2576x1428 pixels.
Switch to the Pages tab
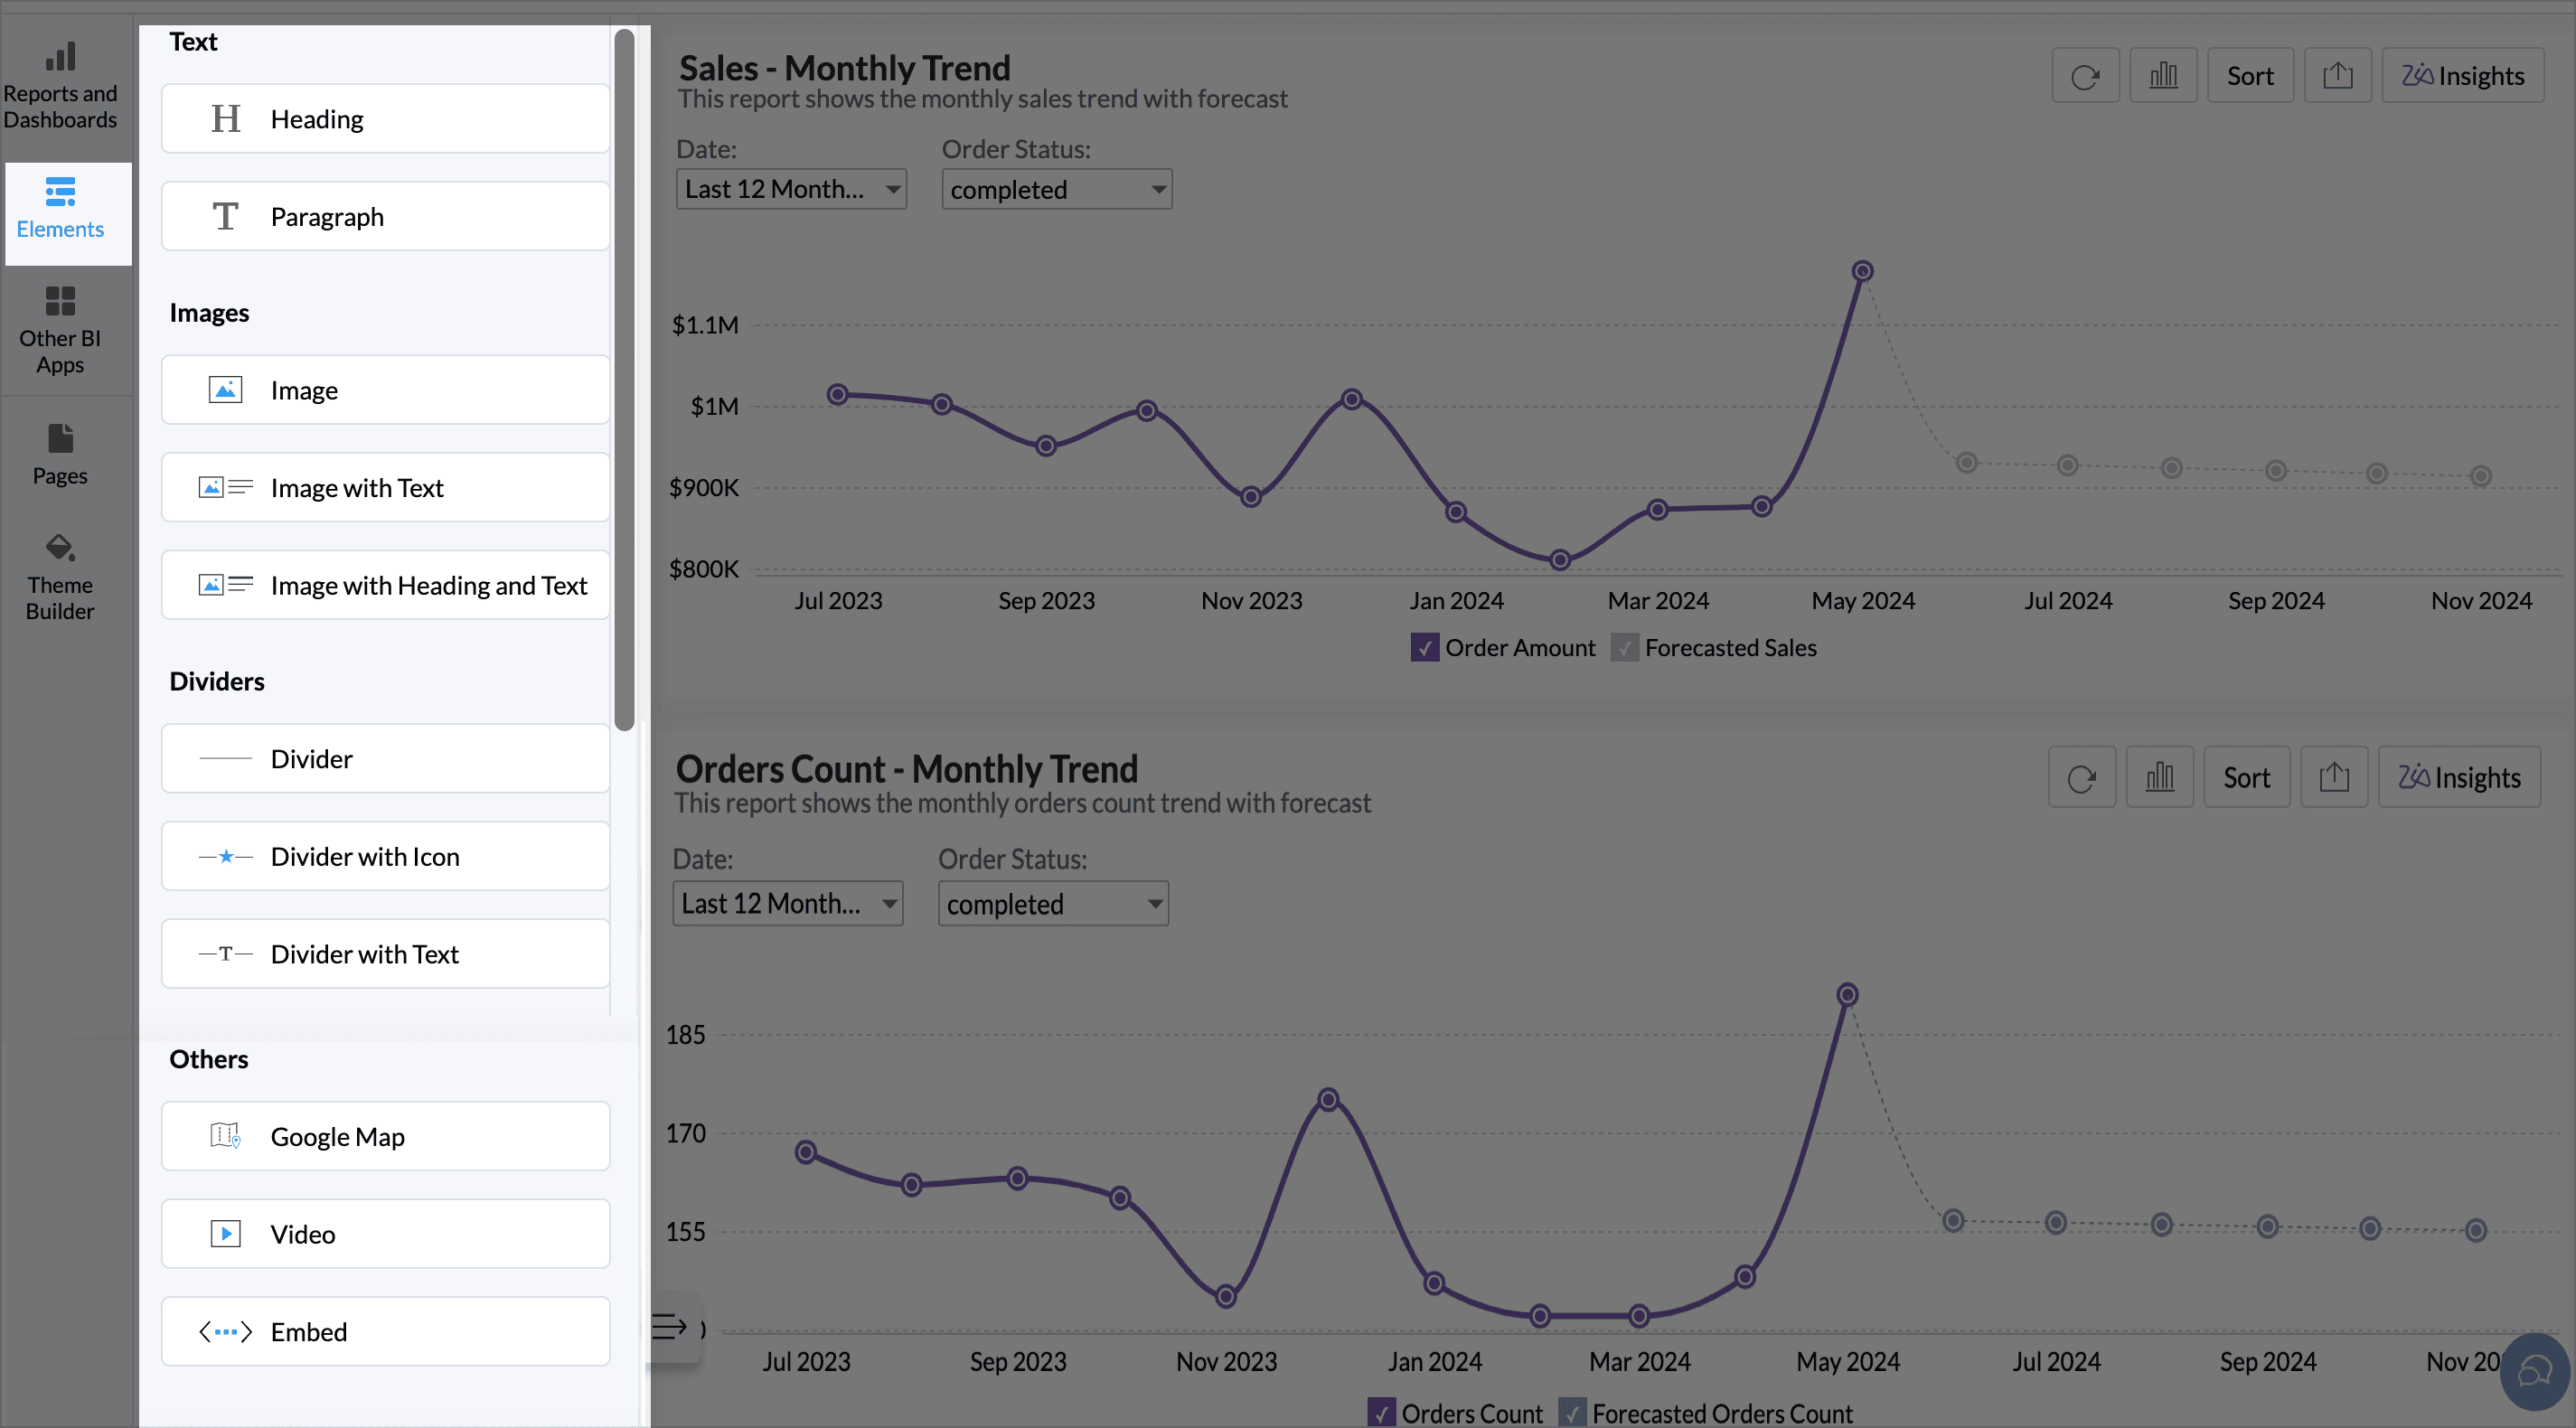click(60, 453)
